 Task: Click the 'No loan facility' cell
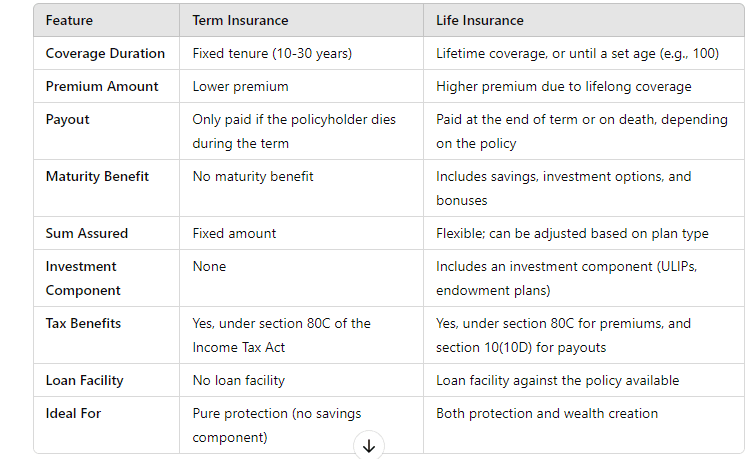pyautogui.click(x=239, y=380)
